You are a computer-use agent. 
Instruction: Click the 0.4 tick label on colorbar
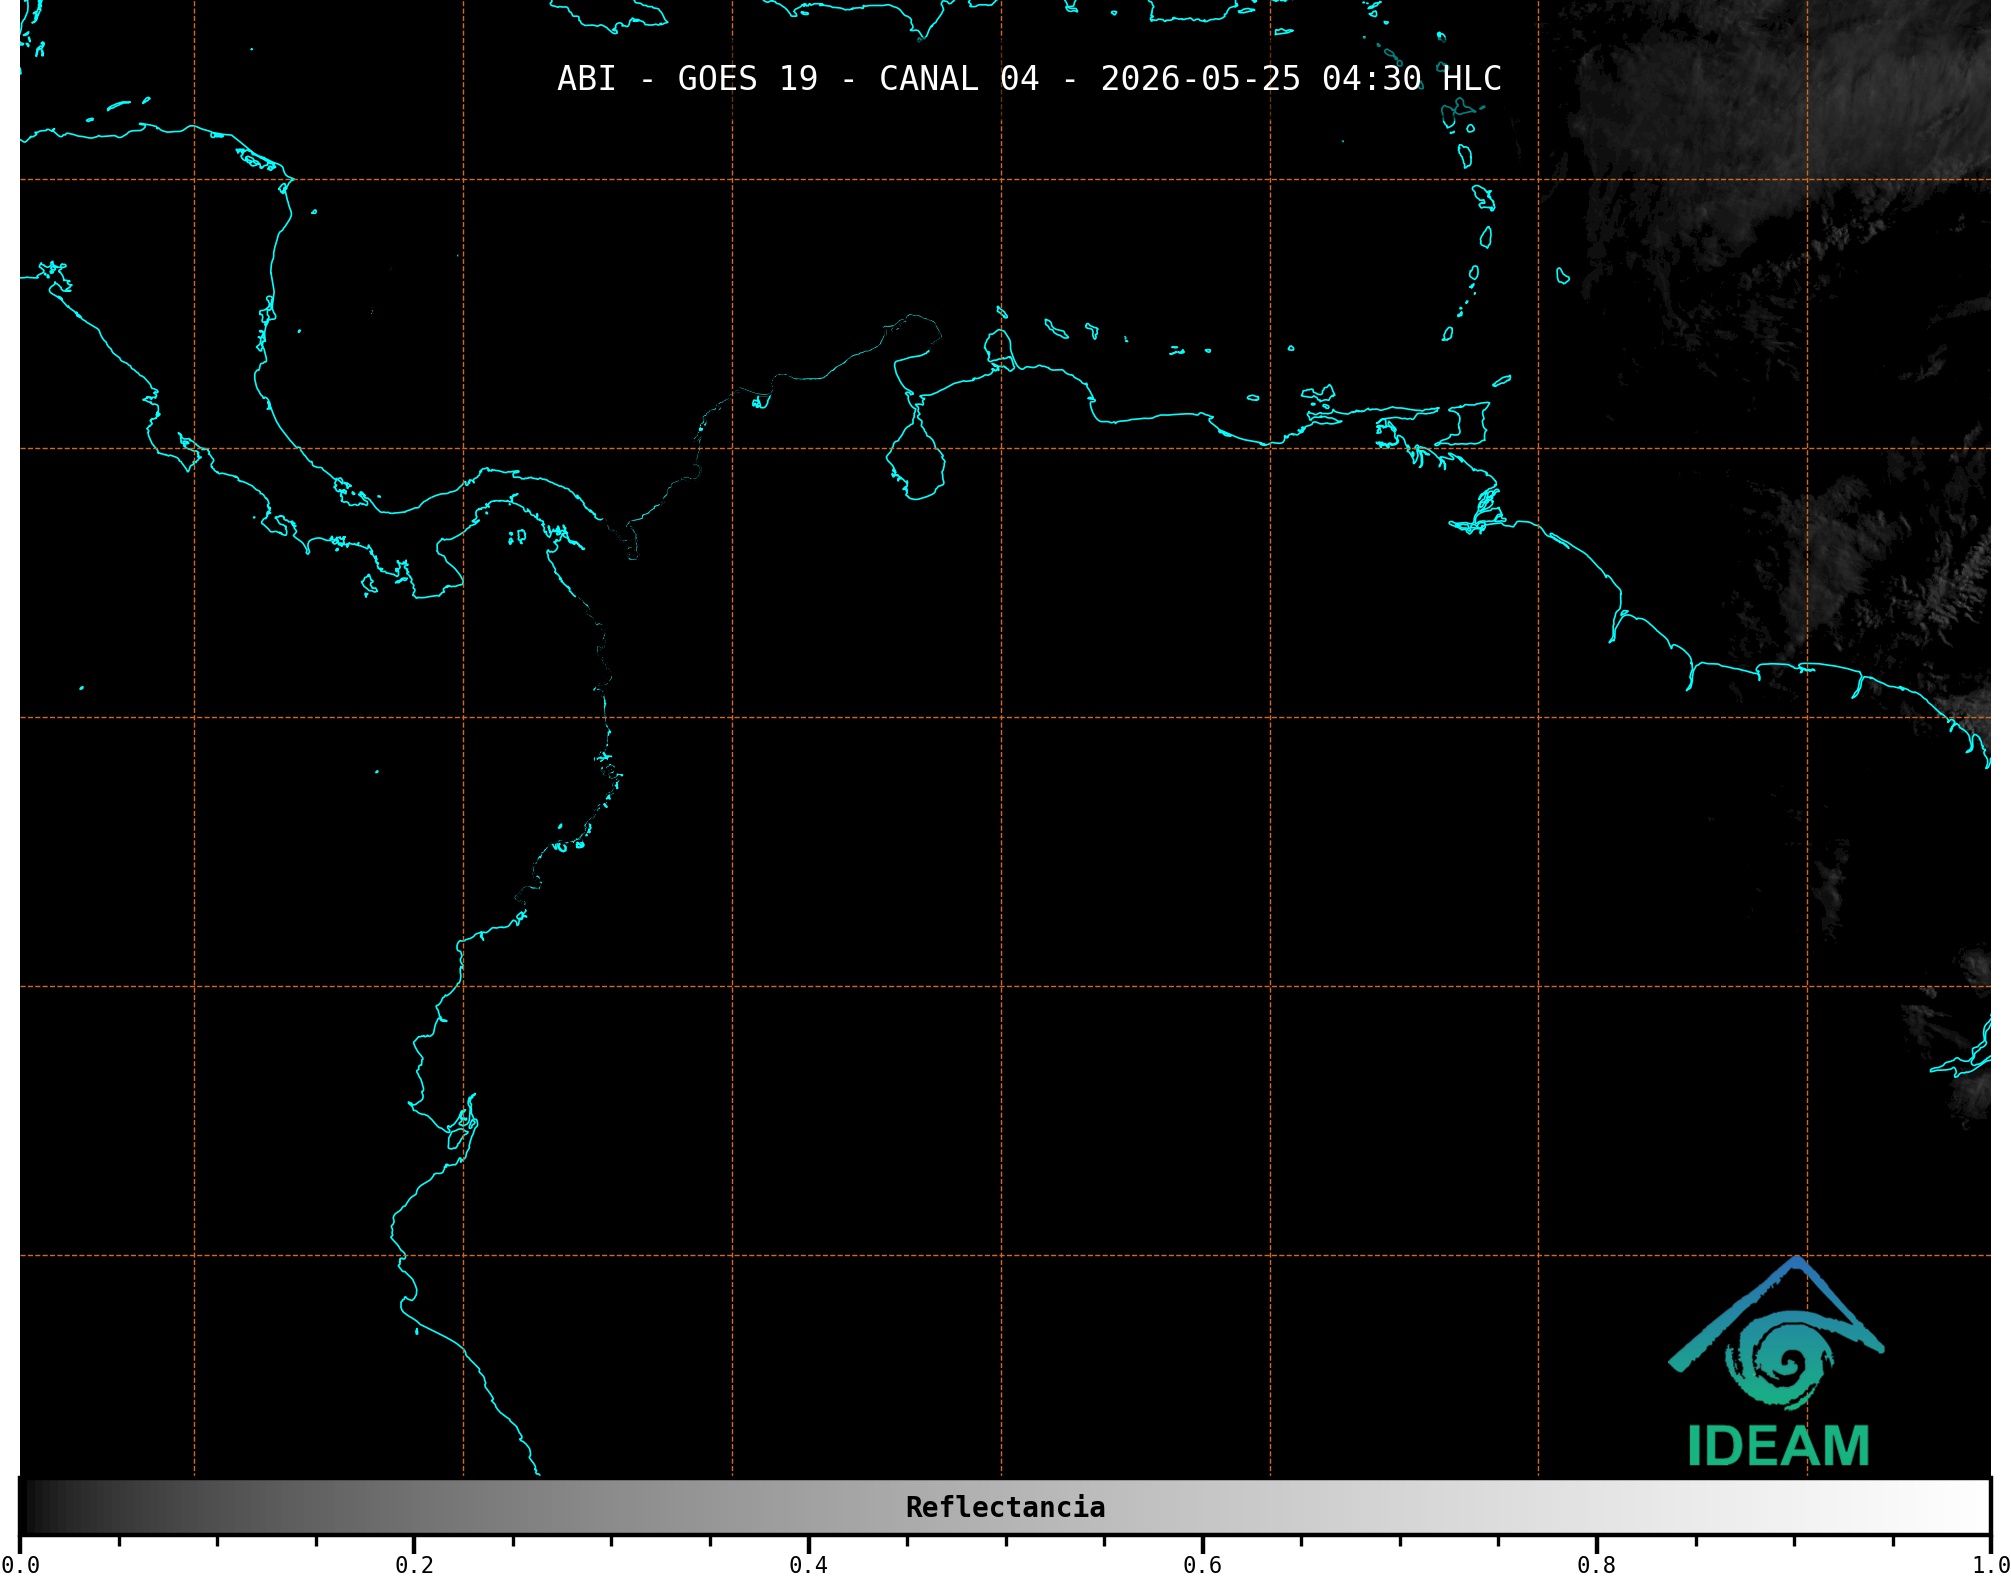click(x=808, y=1564)
